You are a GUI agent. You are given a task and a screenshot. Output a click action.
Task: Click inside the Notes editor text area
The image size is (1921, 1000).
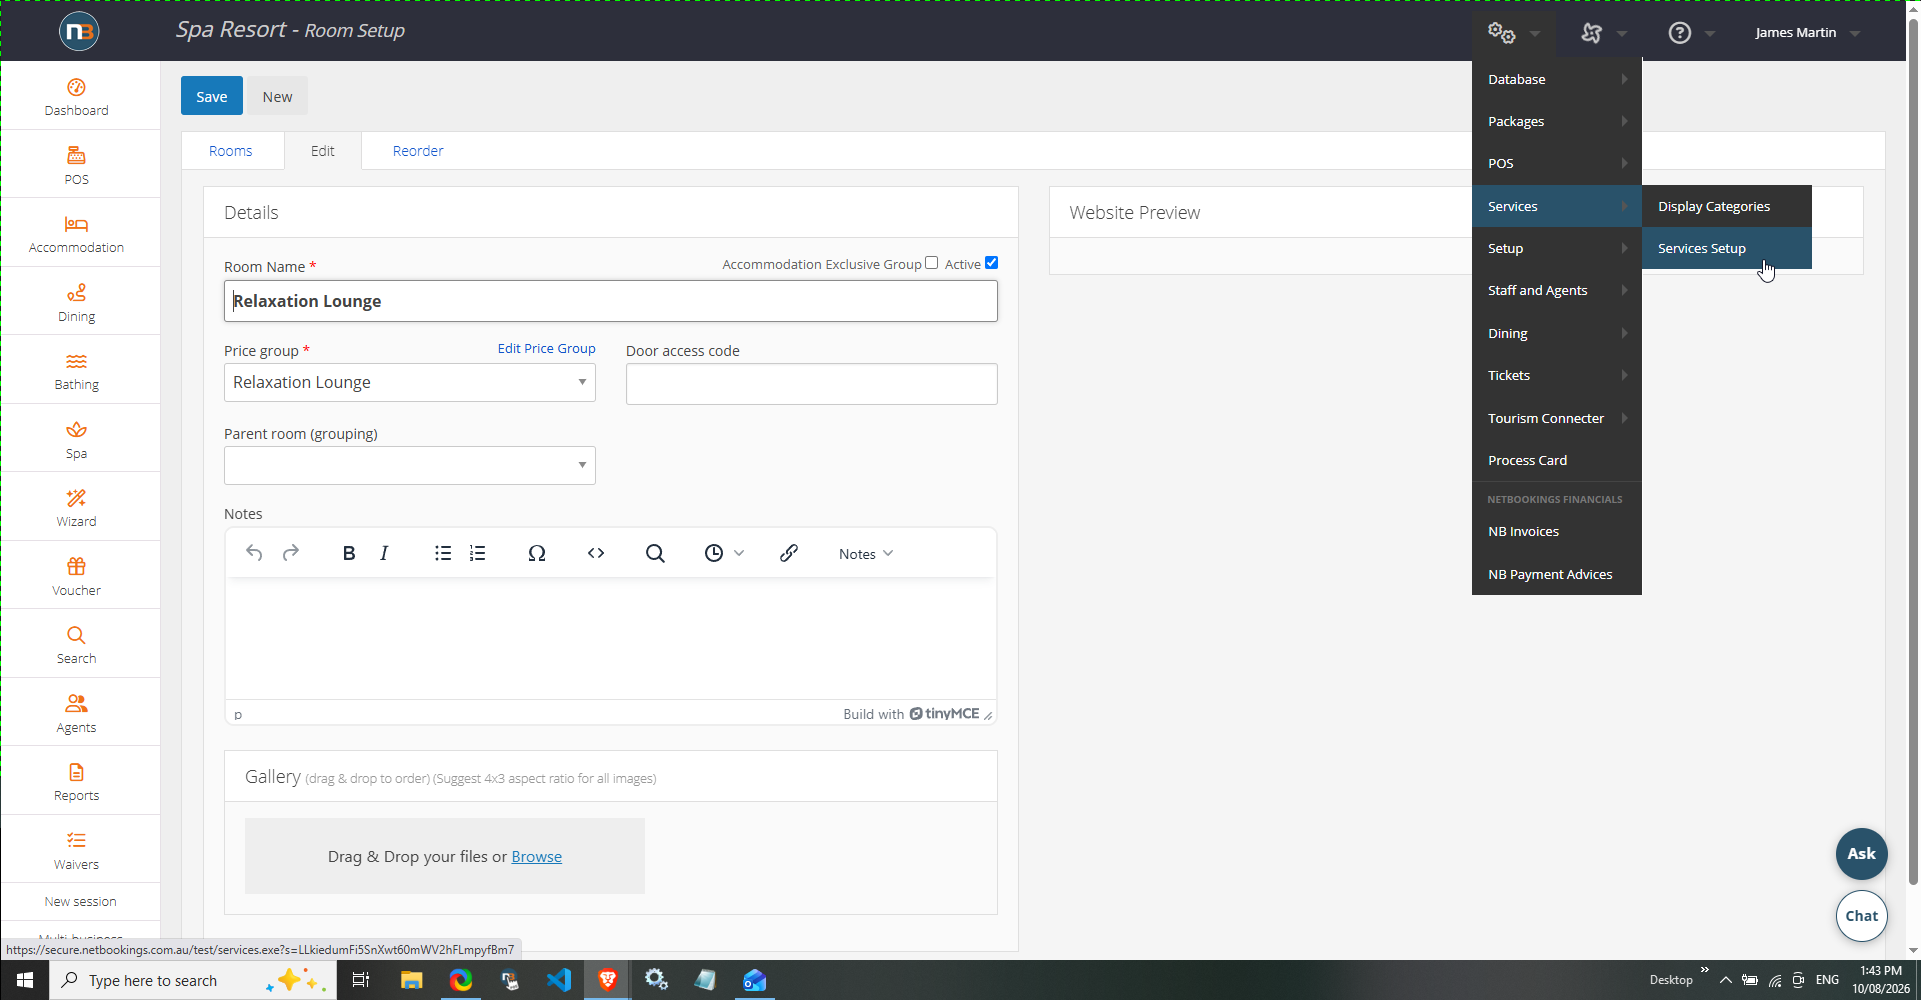(x=611, y=638)
